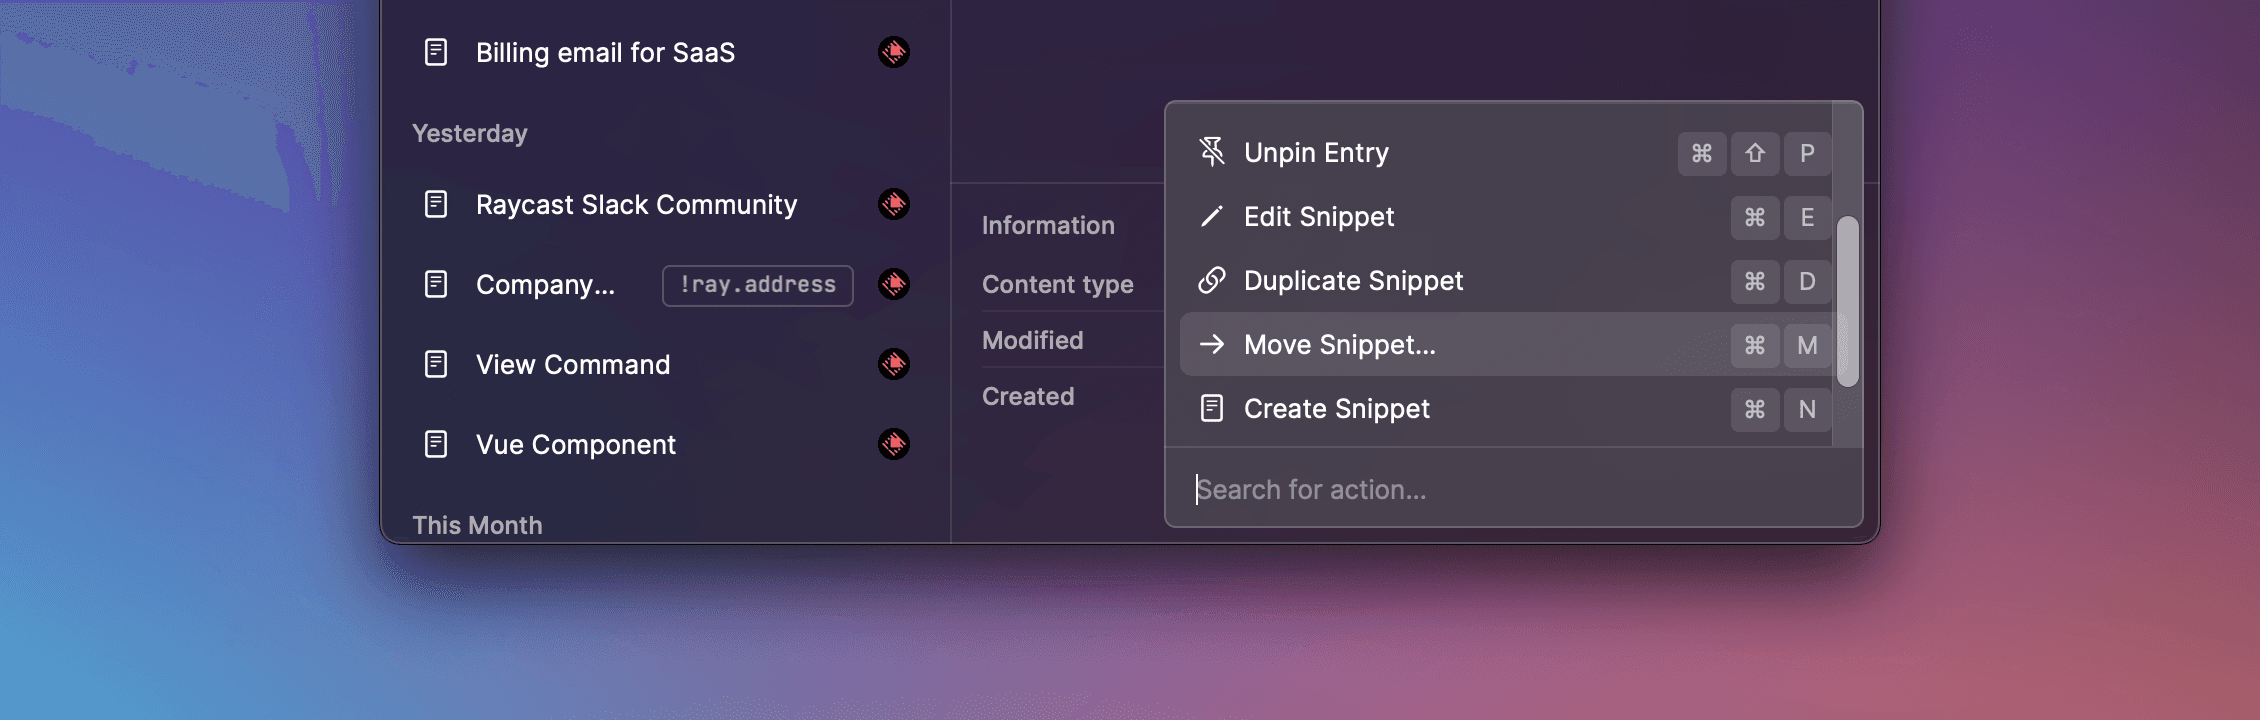Select Duplicate Snippet action
Image resolution: width=2260 pixels, height=720 pixels.
[1506, 280]
